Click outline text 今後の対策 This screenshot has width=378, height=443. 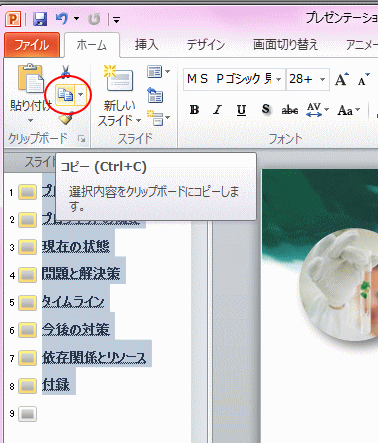76,330
